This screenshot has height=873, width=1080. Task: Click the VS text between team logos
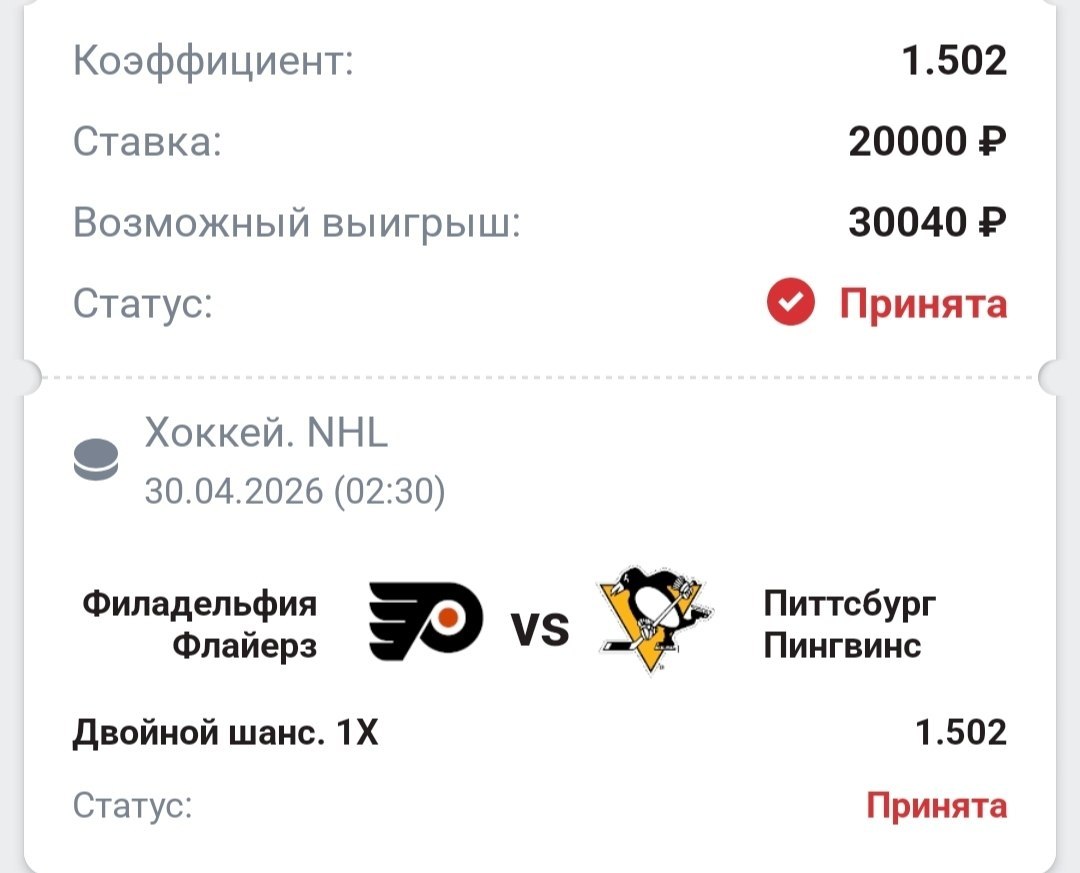(540, 630)
